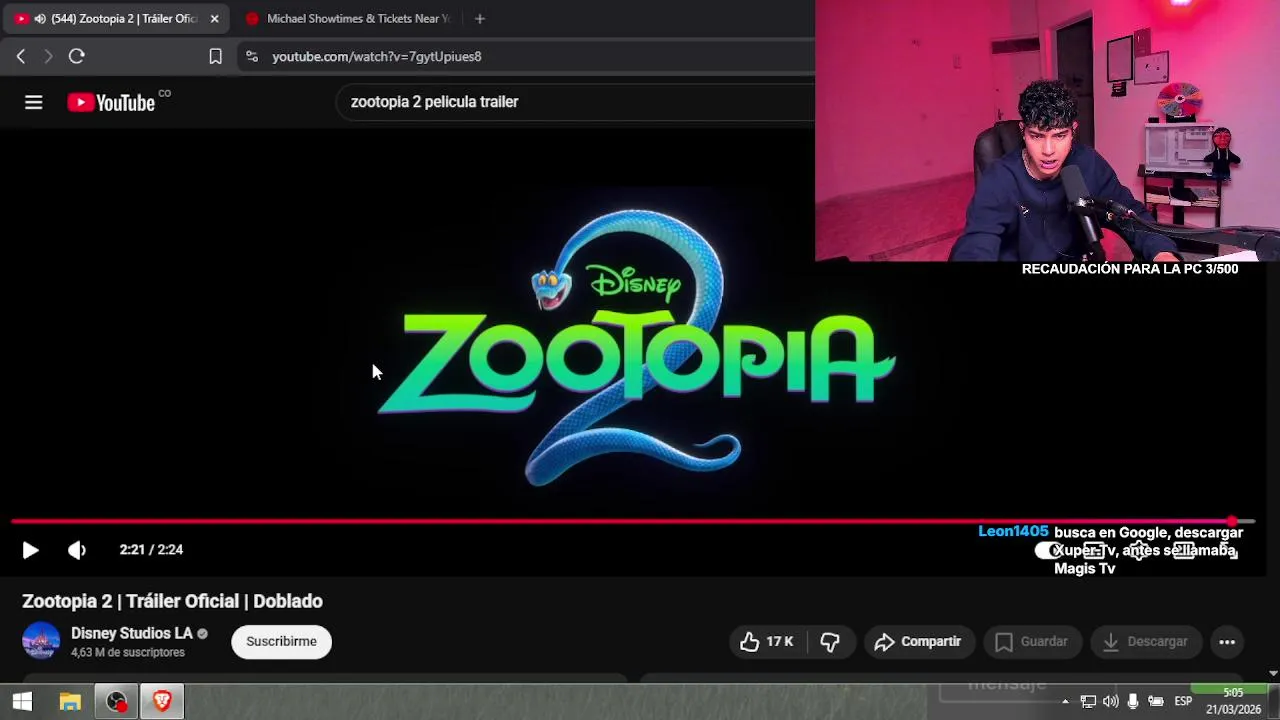
Task: Open the player settings gear
Action: point(1139,550)
